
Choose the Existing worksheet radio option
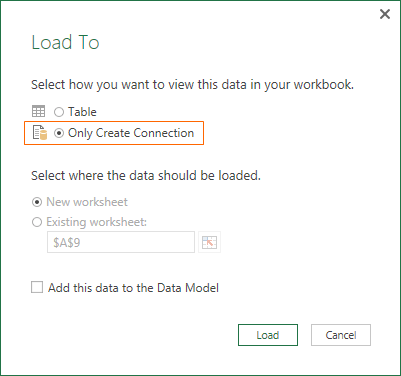point(37,222)
